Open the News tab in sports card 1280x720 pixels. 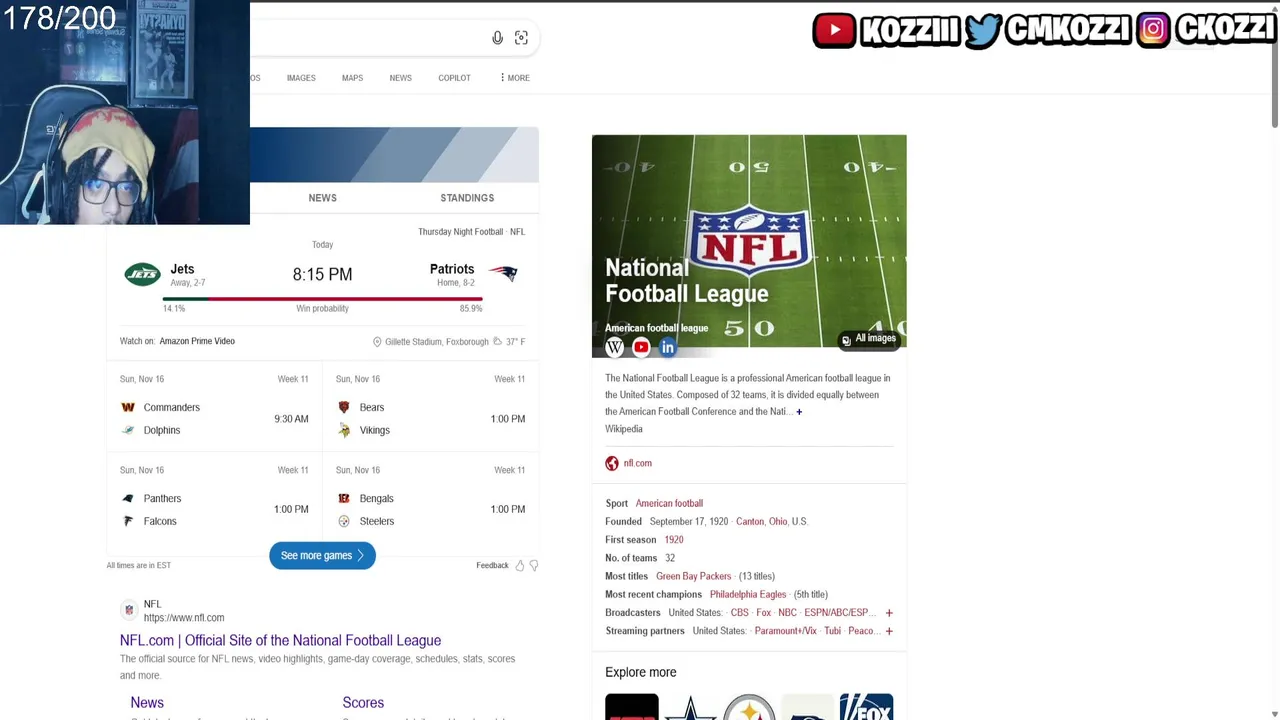pos(322,198)
